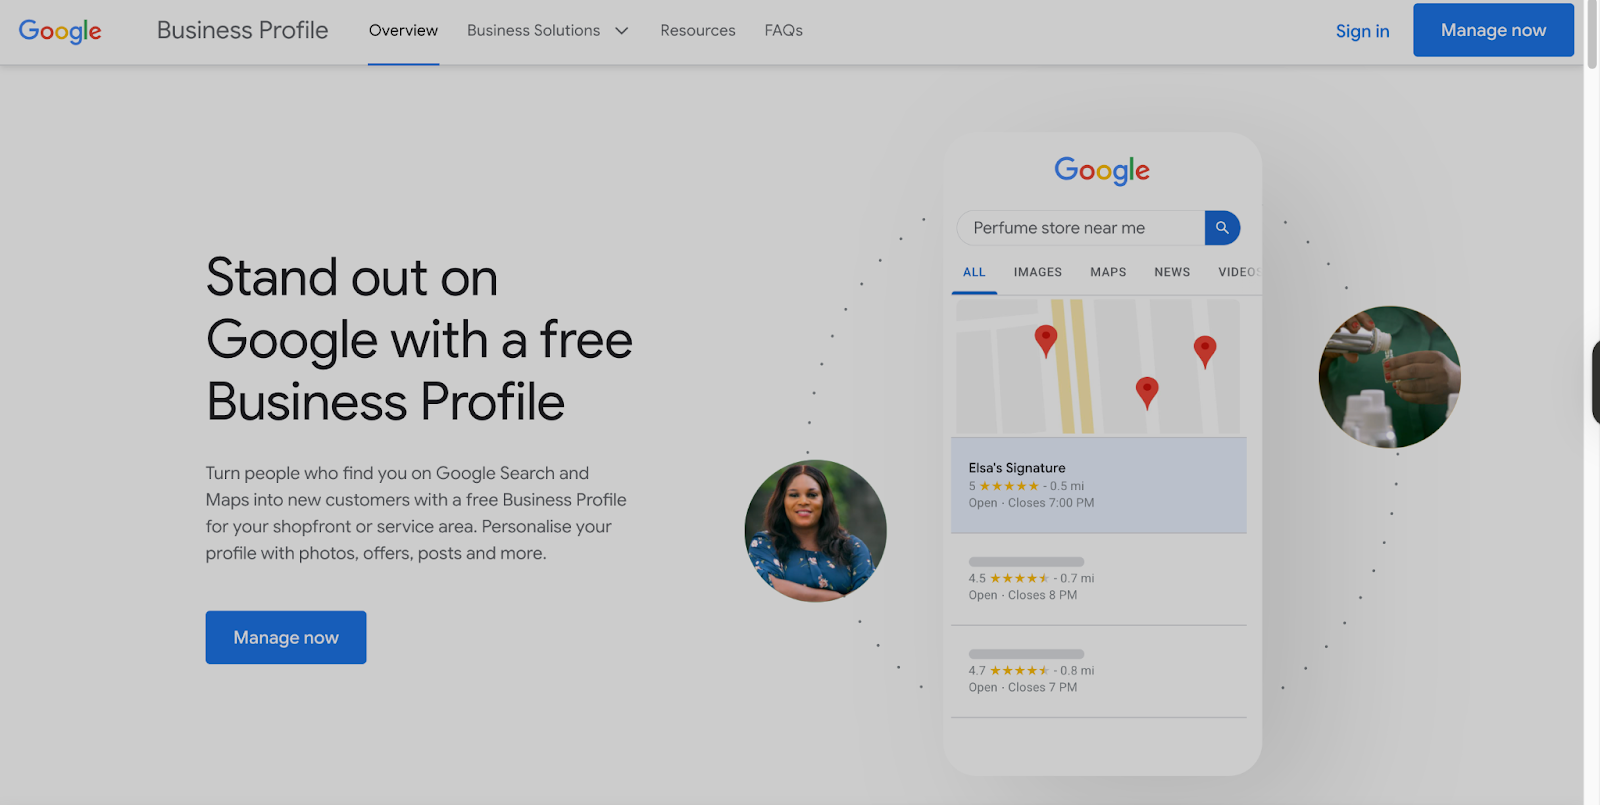Click Manage now button below headline
1600x805 pixels.
pyautogui.click(x=286, y=637)
